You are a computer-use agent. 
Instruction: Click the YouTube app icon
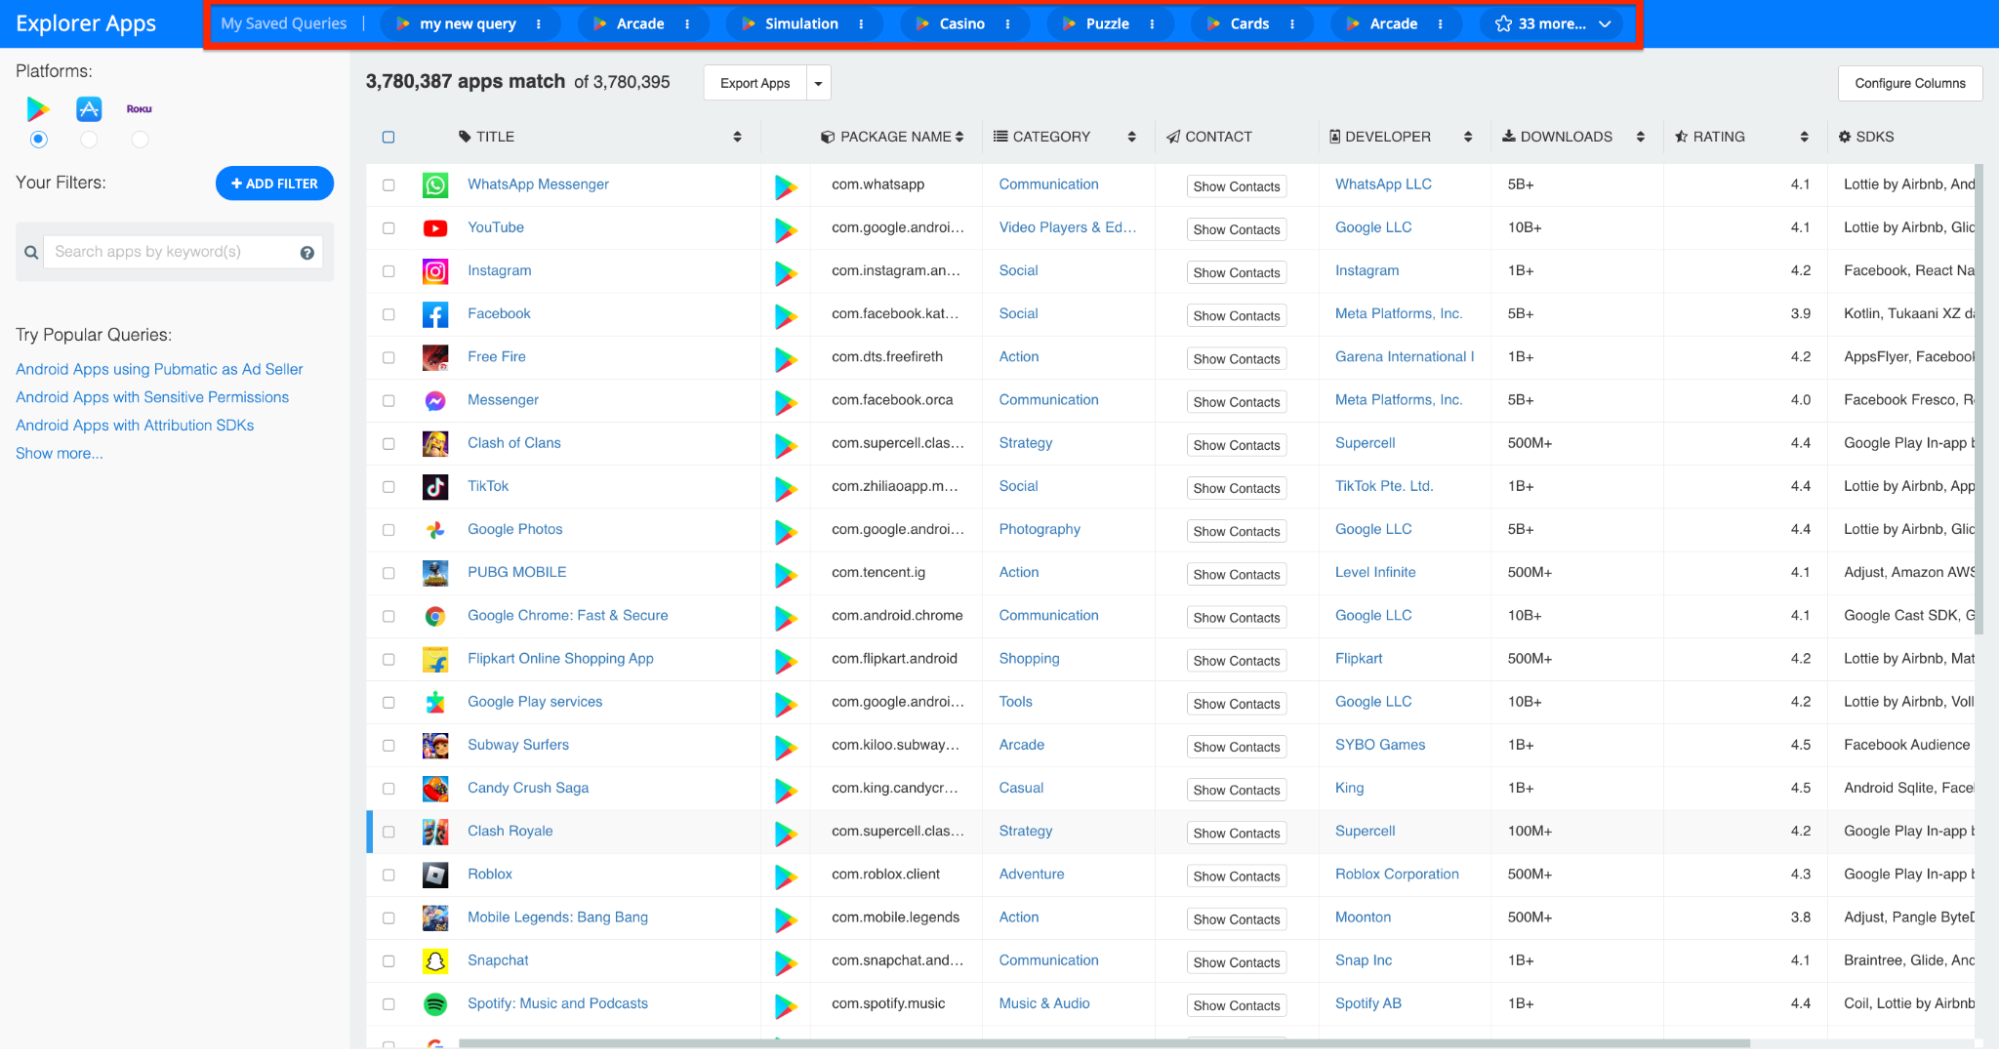(x=435, y=228)
